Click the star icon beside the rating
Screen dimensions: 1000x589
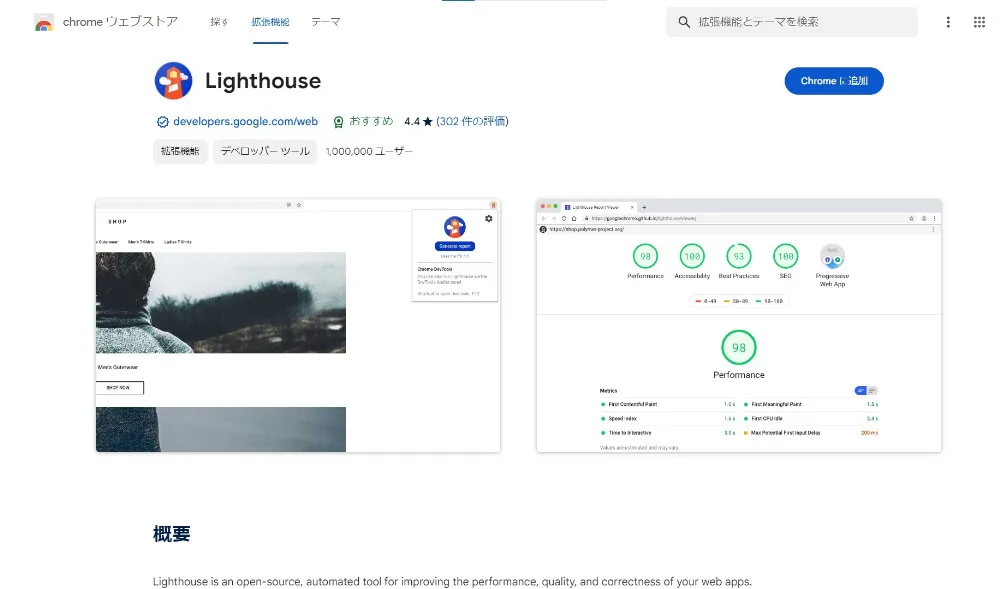(x=428, y=121)
